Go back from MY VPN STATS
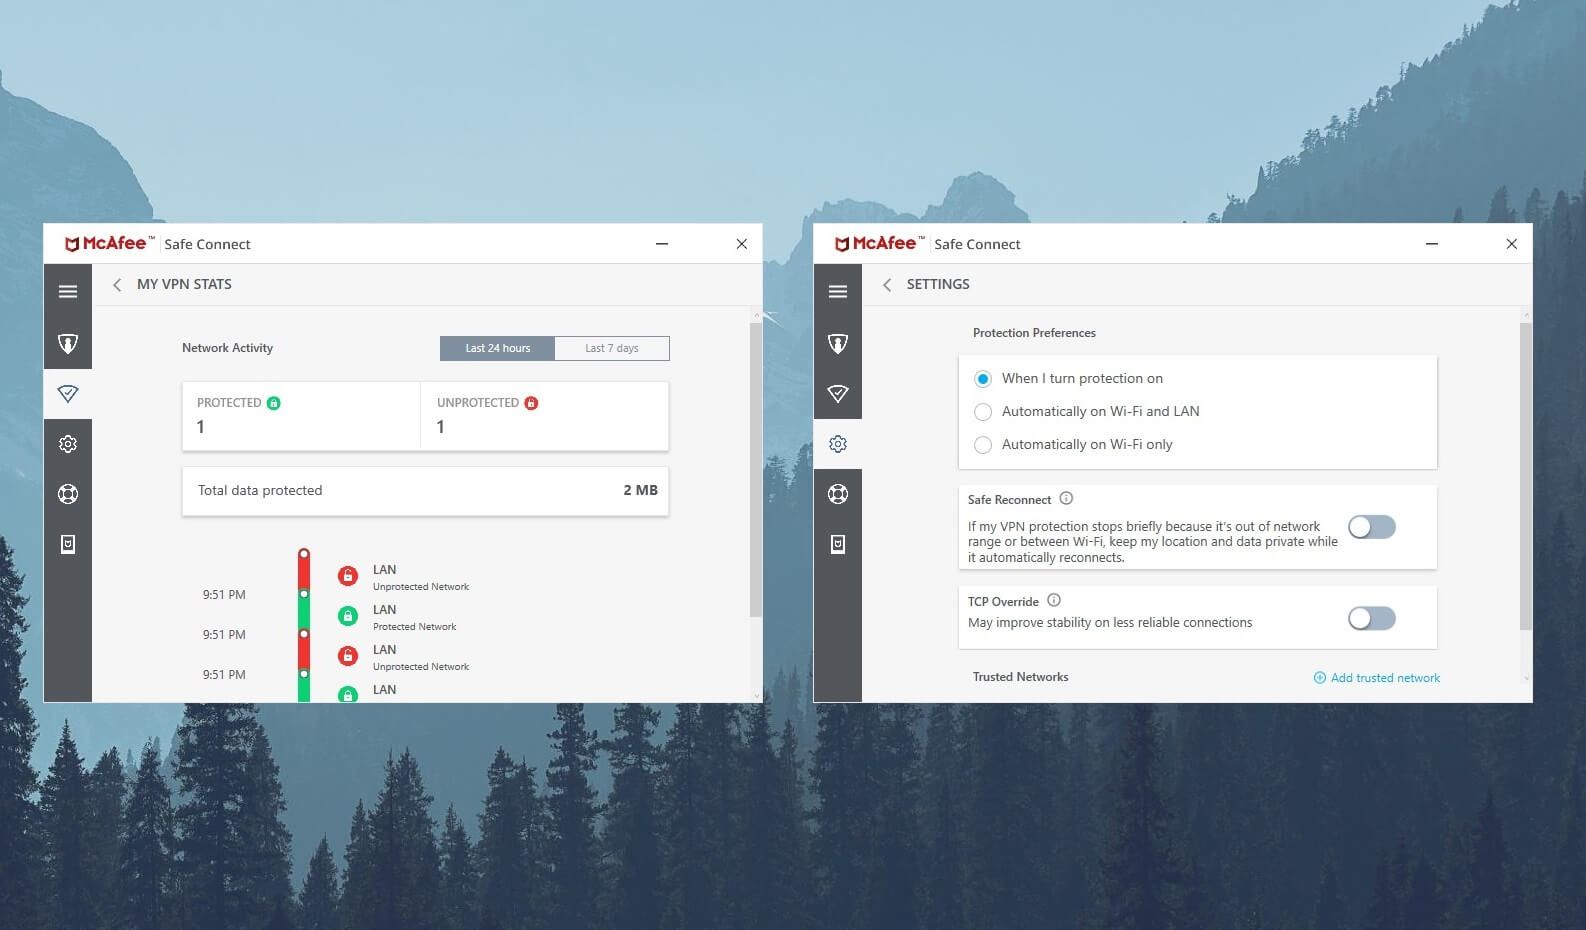The image size is (1586, 930). (x=117, y=285)
